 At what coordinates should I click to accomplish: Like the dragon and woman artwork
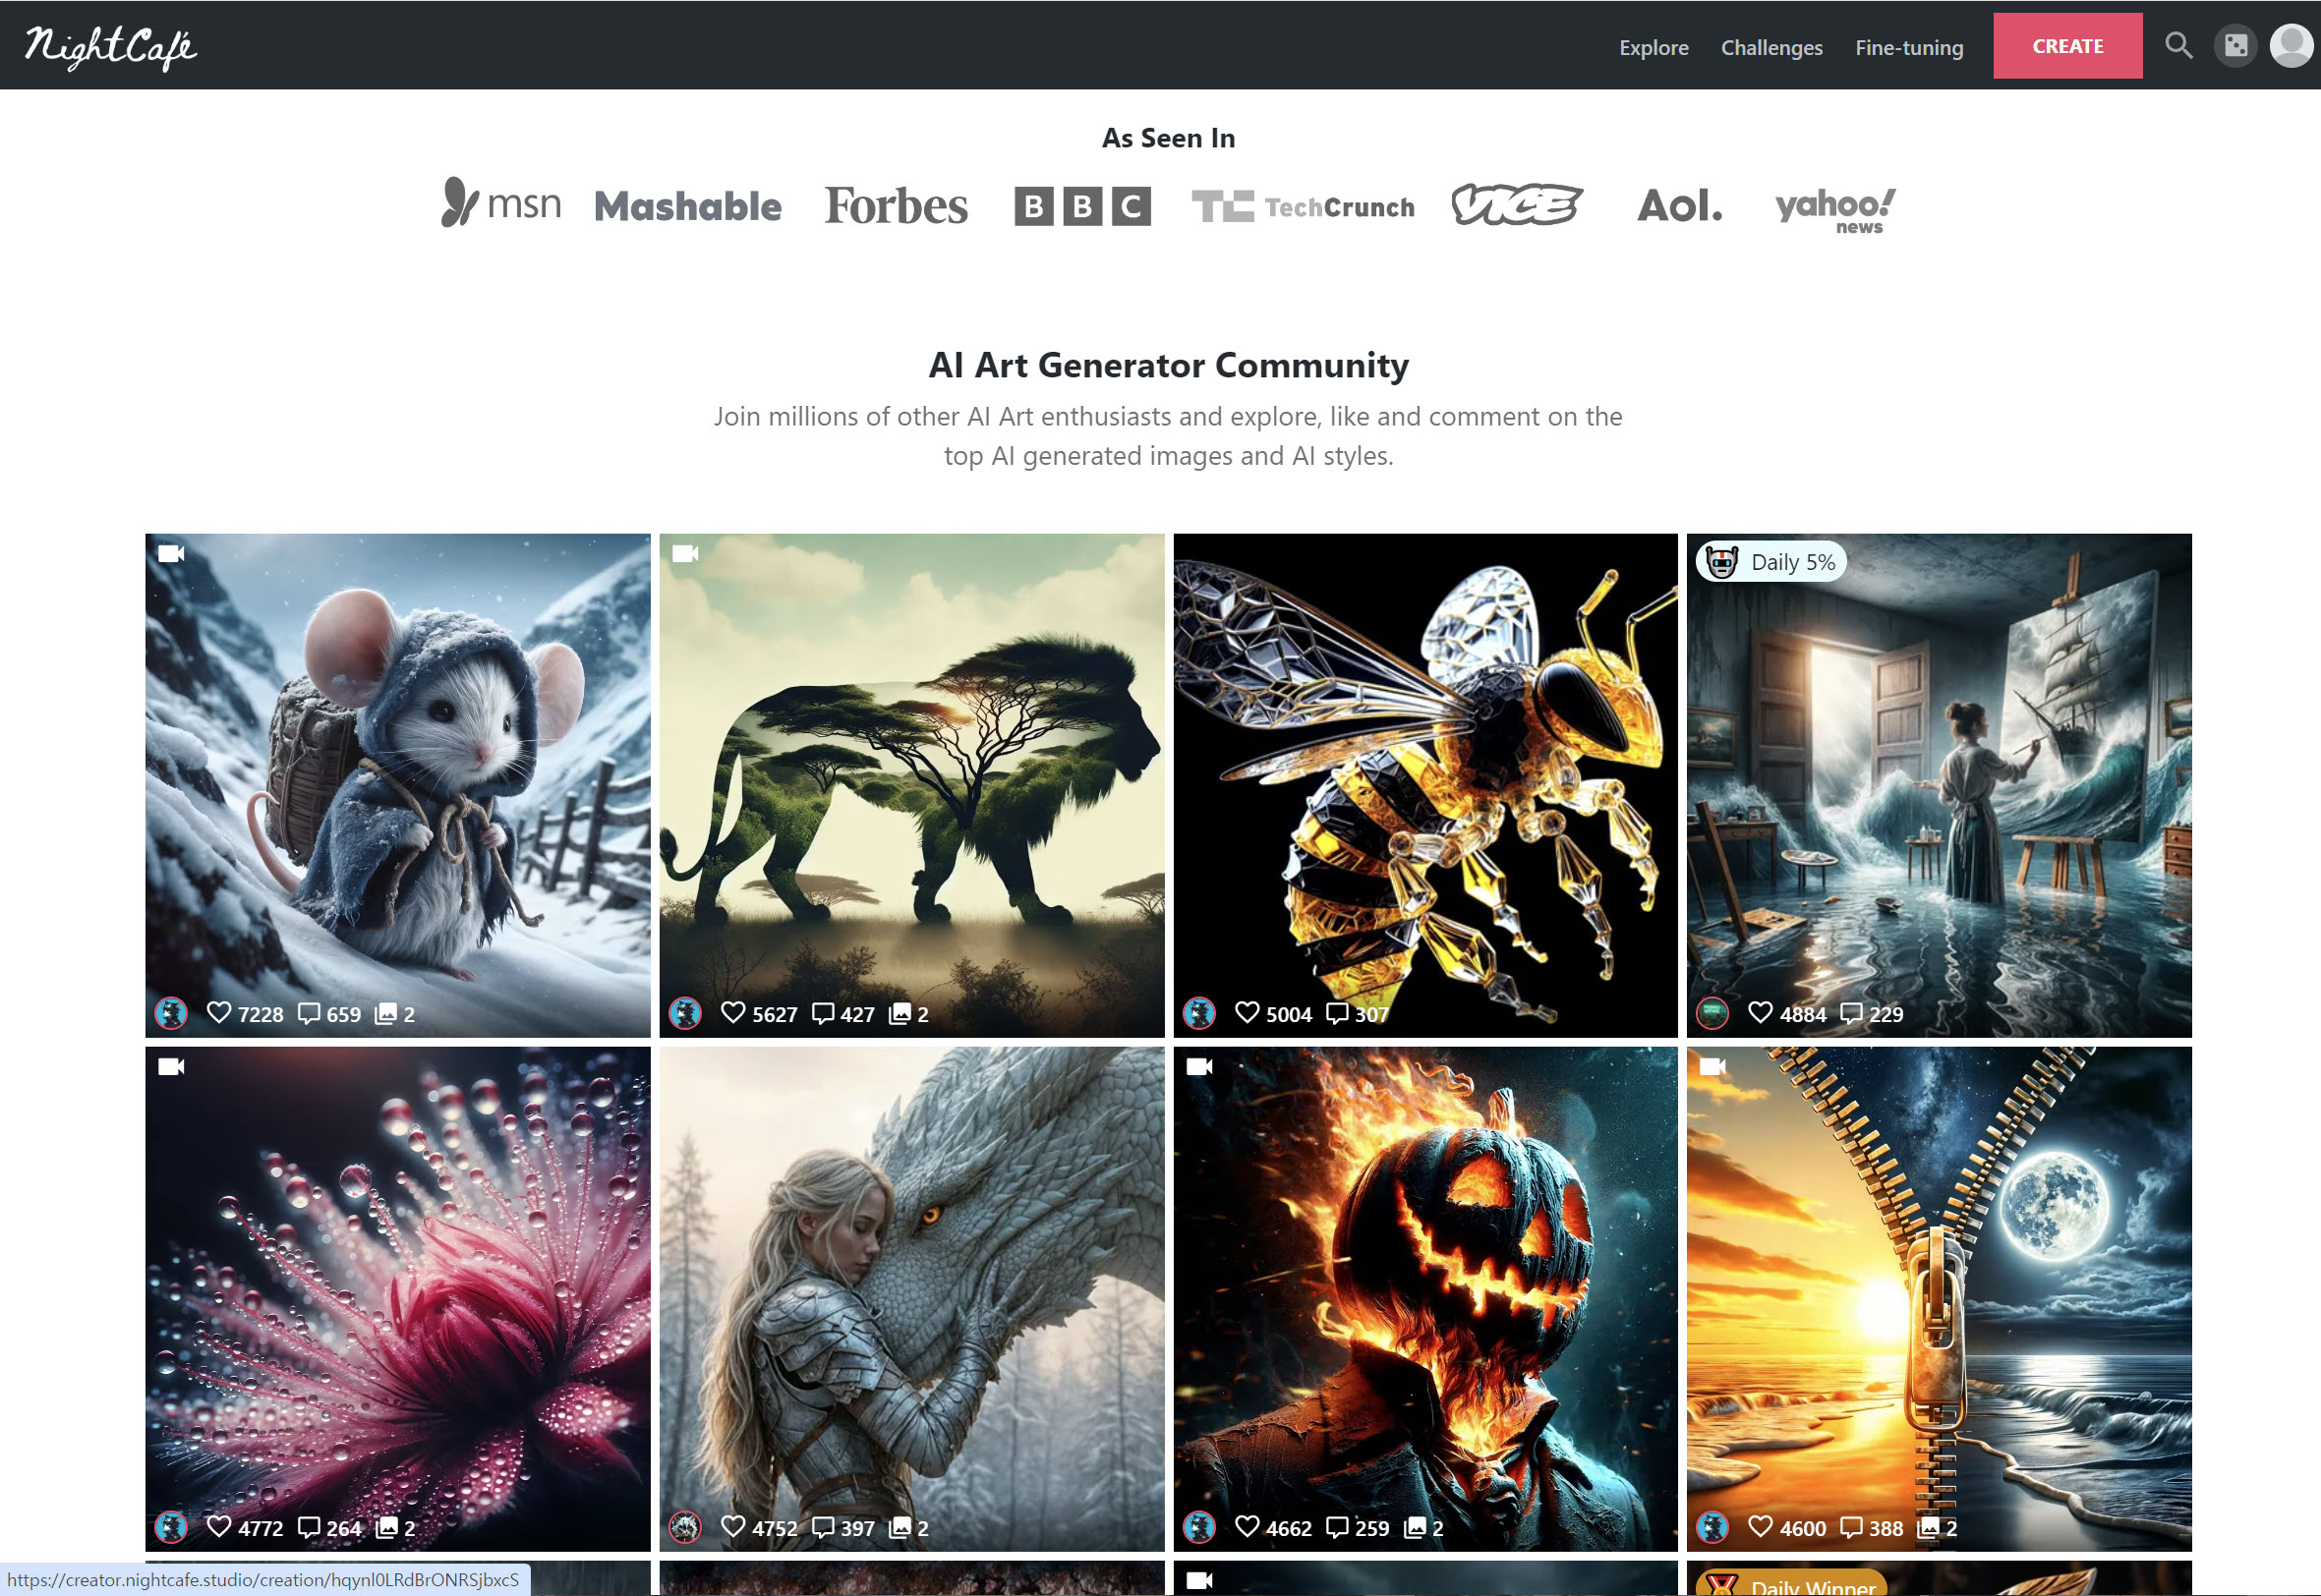732,1527
